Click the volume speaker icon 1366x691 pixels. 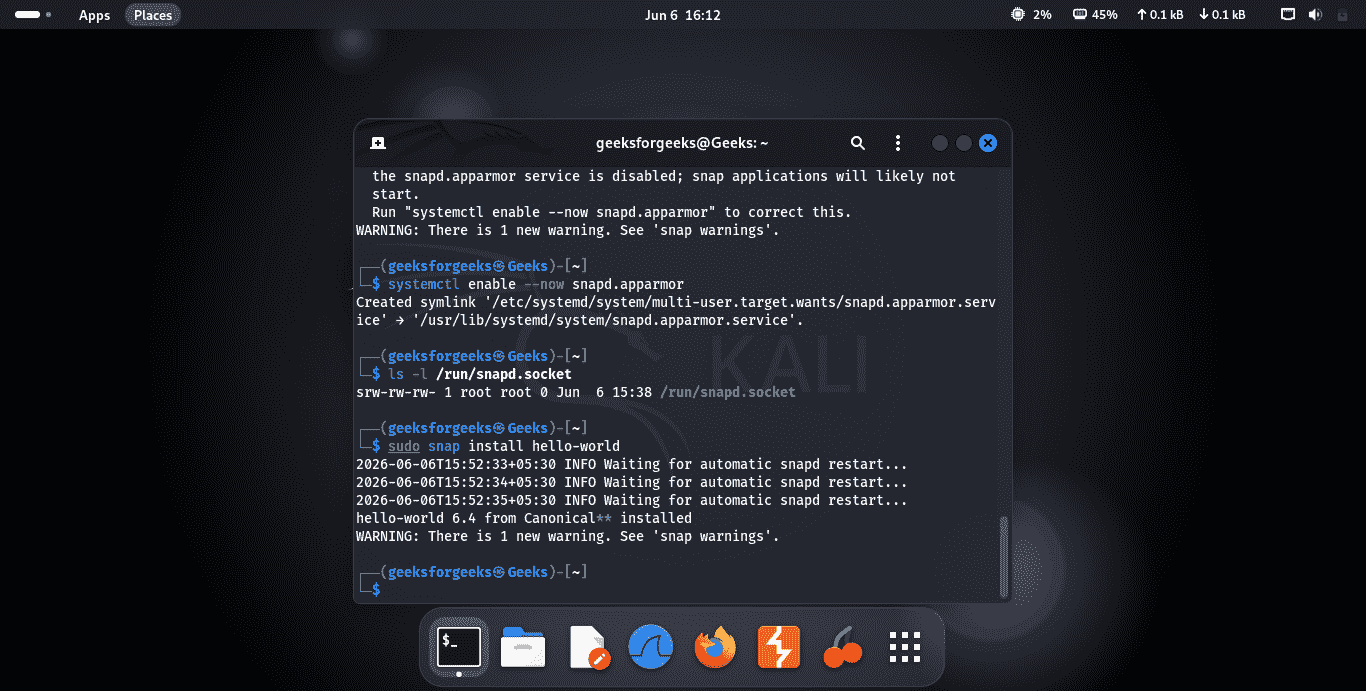tap(1314, 15)
